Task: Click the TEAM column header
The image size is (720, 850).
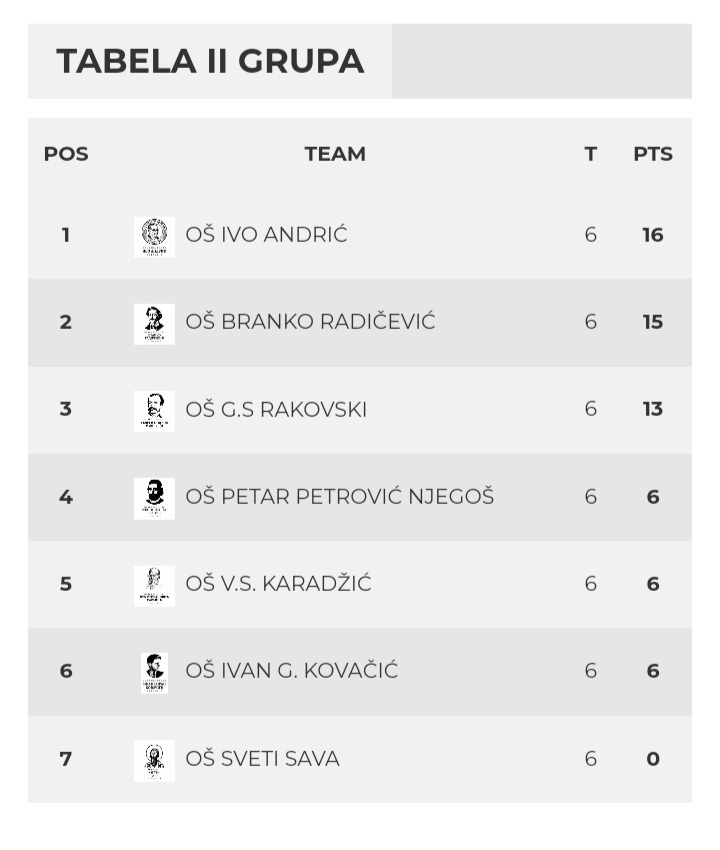Action: (x=335, y=154)
